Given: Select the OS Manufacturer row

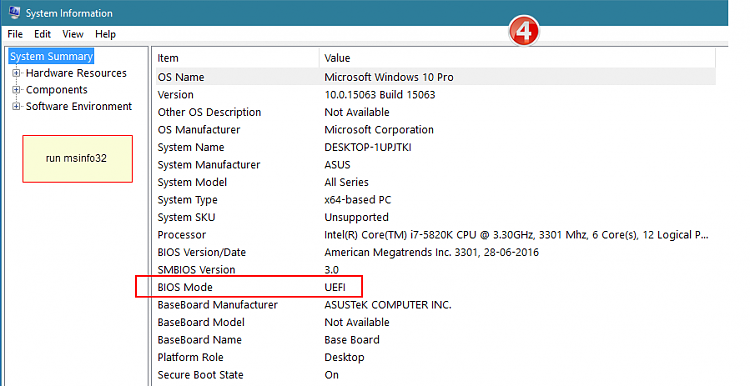Looking at the screenshot, I should click(x=436, y=130).
